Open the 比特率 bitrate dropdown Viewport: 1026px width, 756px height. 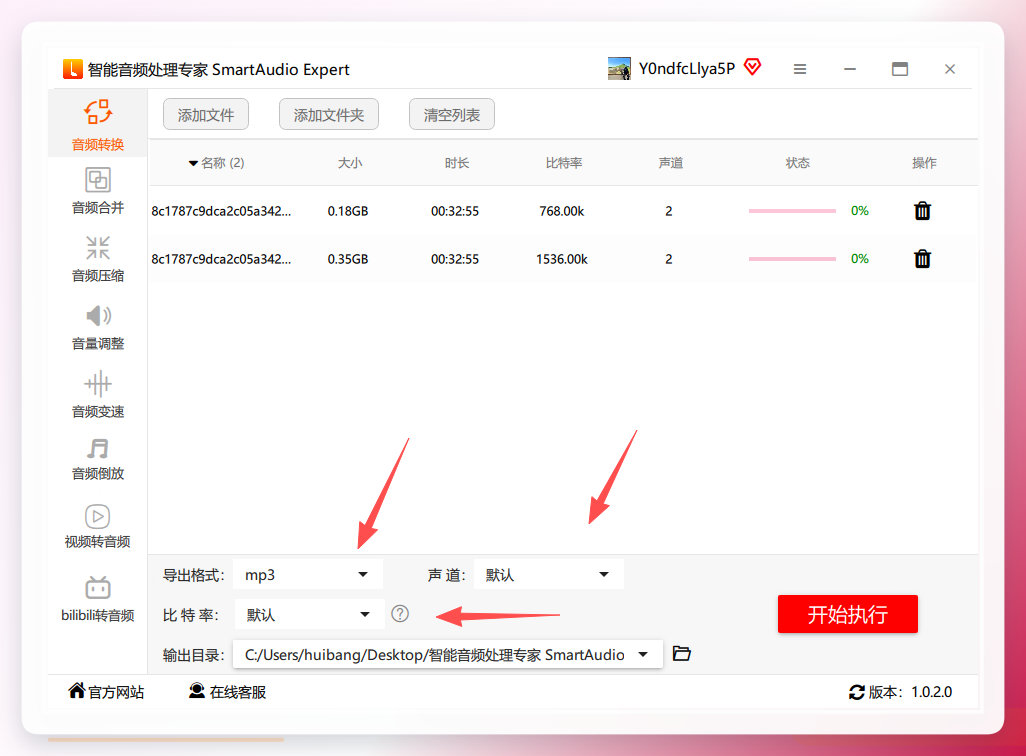(309, 614)
